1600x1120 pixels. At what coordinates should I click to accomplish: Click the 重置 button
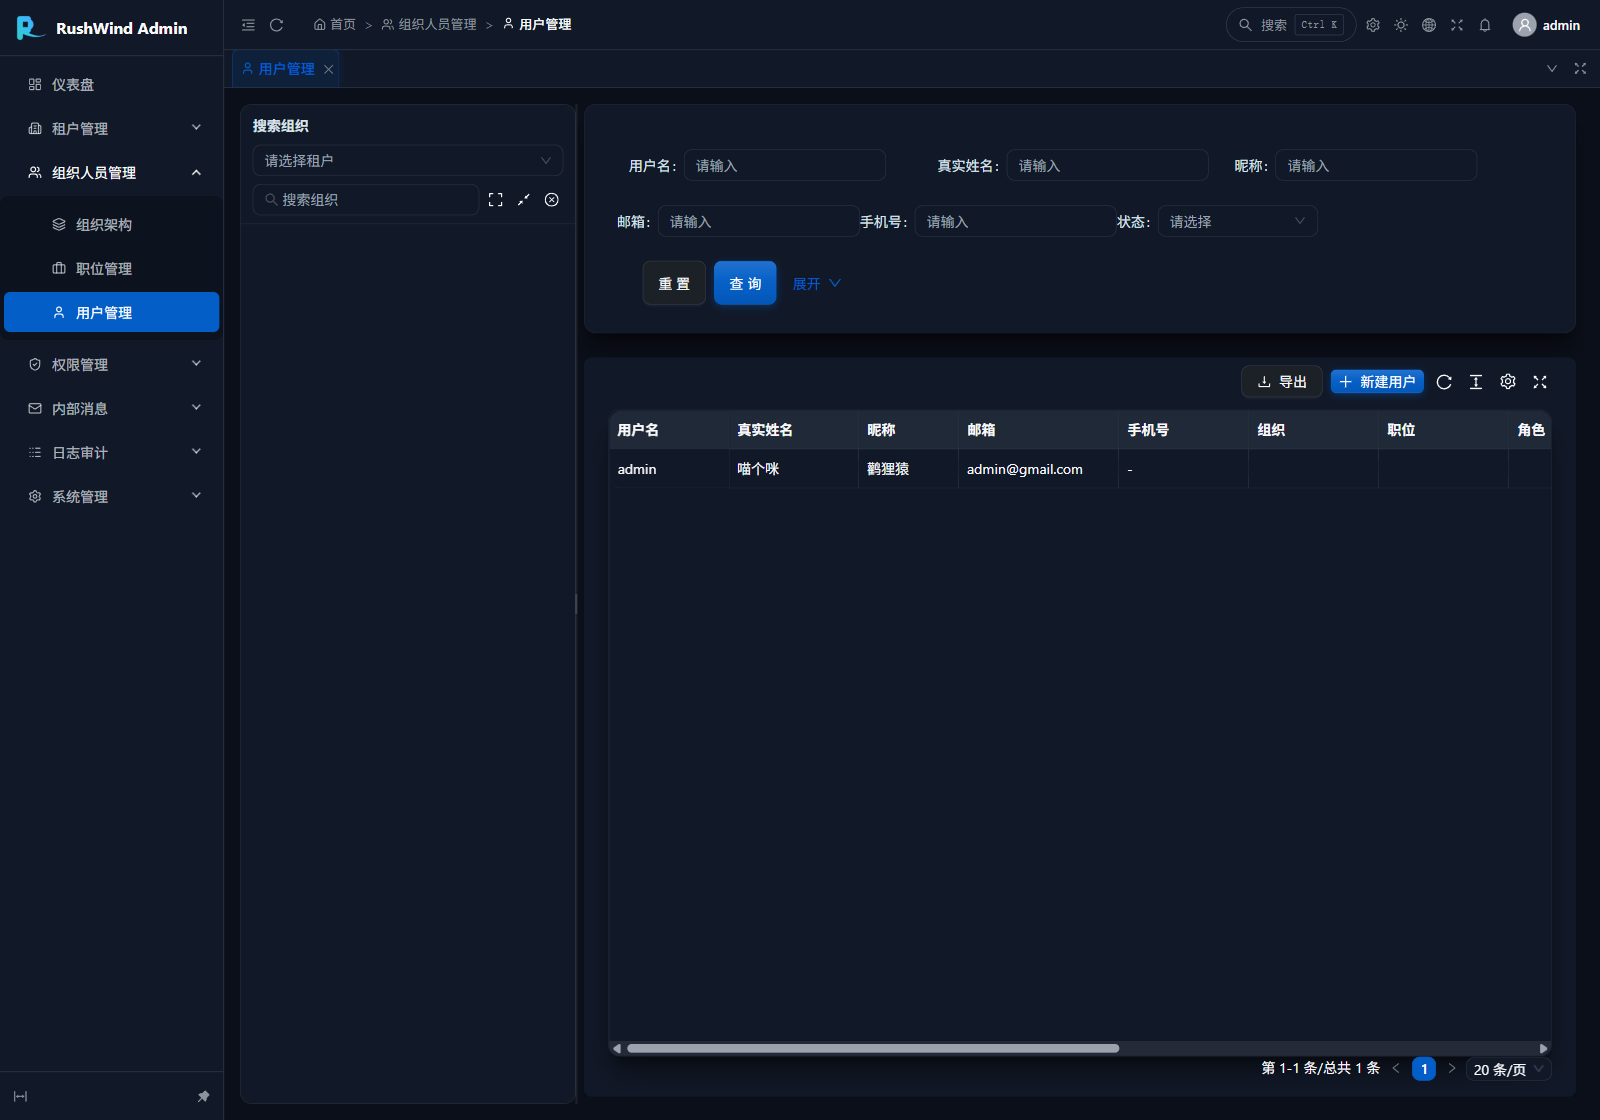point(674,284)
